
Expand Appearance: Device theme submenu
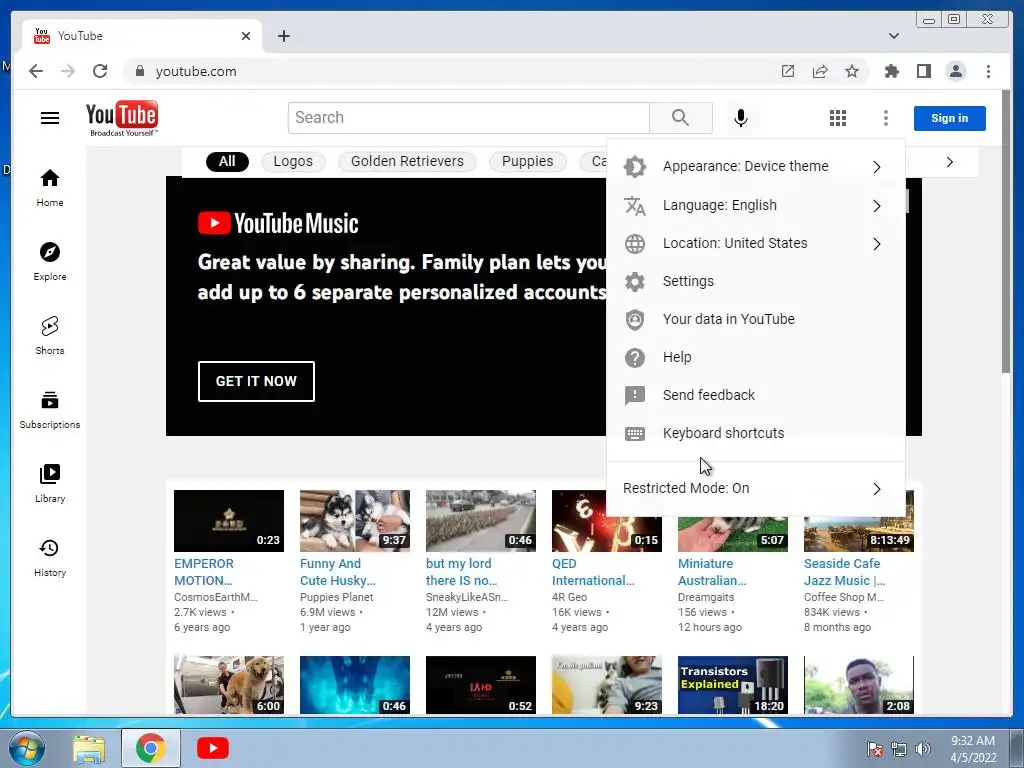(756, 167)
